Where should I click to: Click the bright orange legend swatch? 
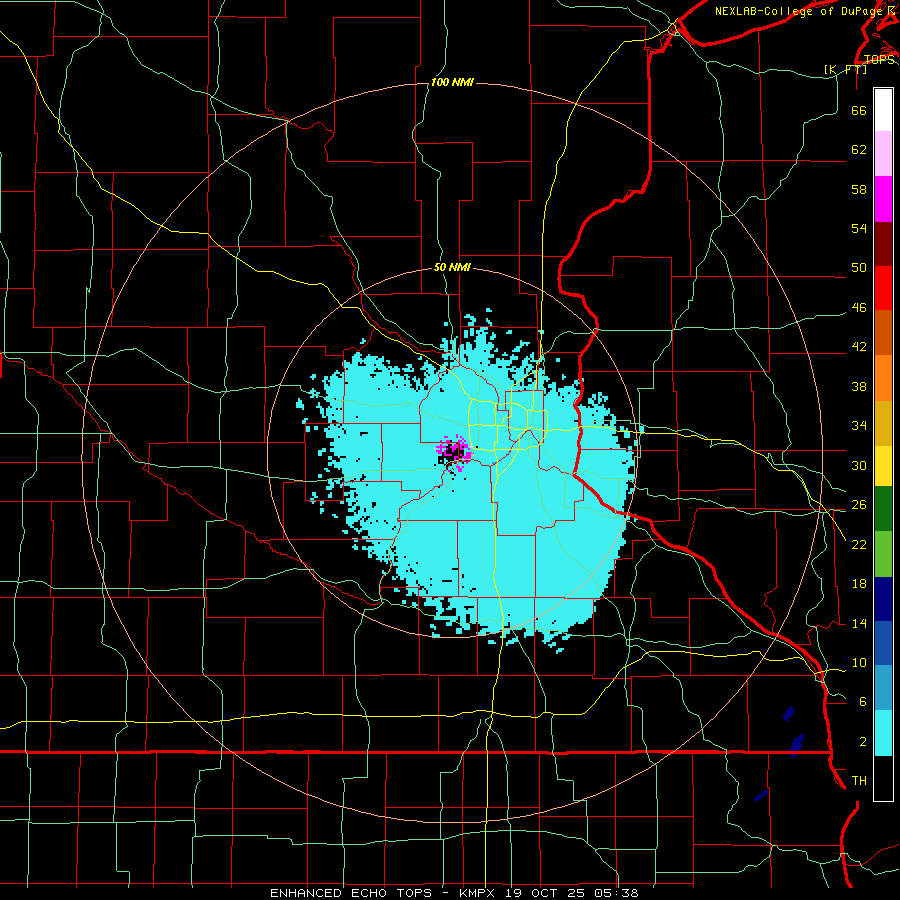pyautogui.click(x=883, y=378)
